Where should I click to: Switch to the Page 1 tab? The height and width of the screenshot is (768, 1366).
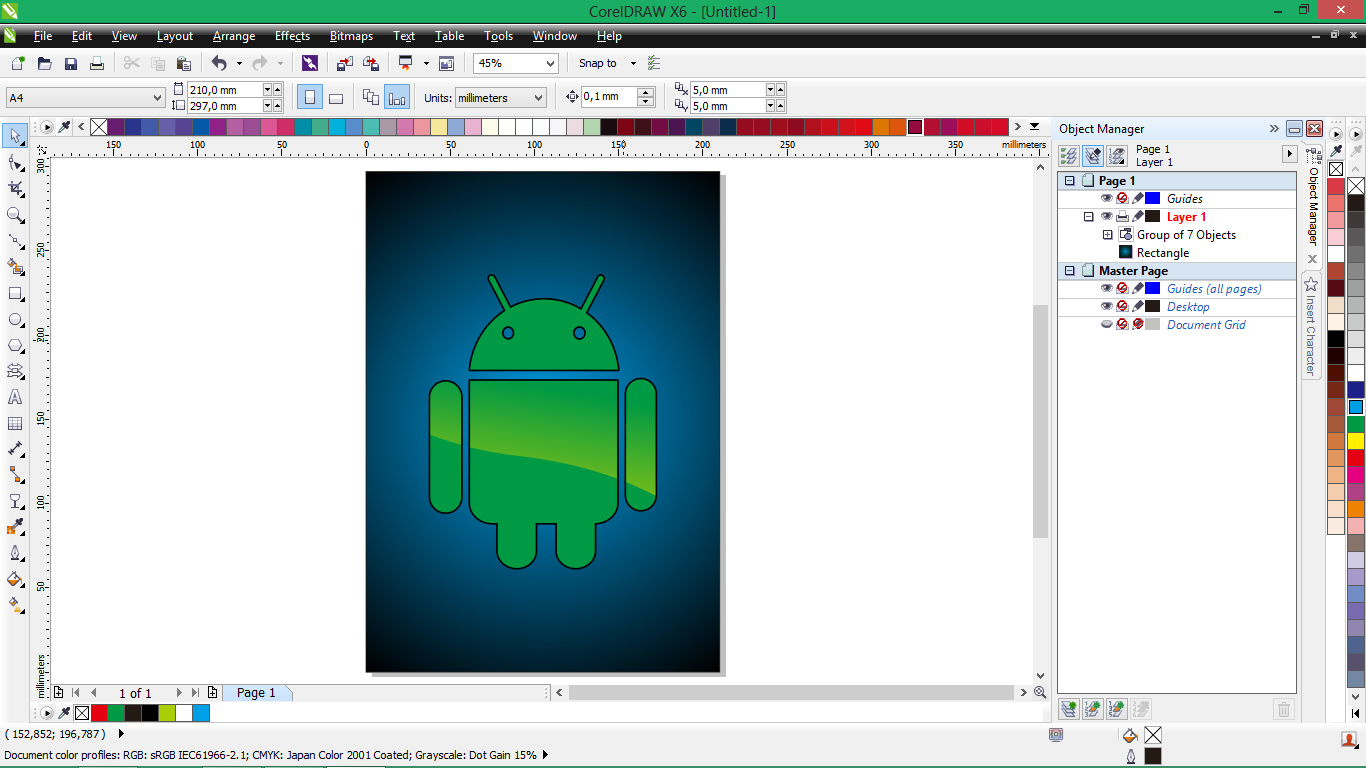tap(257, 692)
